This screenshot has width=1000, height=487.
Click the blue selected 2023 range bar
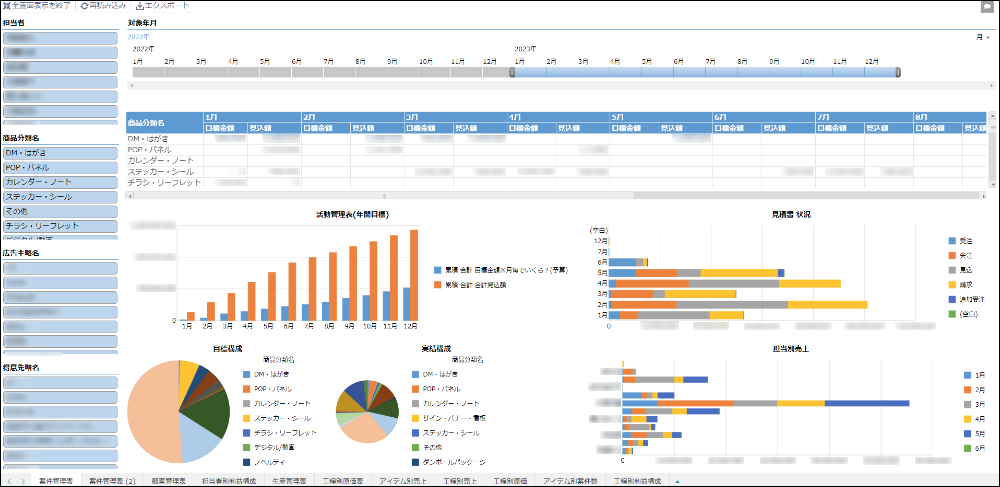click(x=705, y=73)
